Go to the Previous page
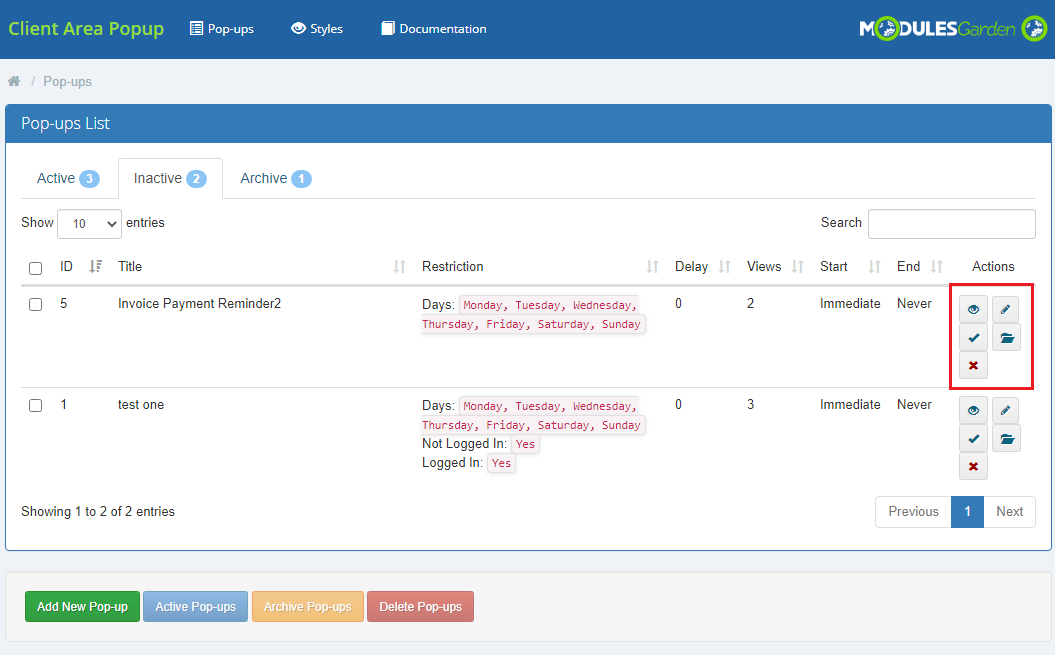The height and width of the screenshot is (655, 1055). pos(913,512)
